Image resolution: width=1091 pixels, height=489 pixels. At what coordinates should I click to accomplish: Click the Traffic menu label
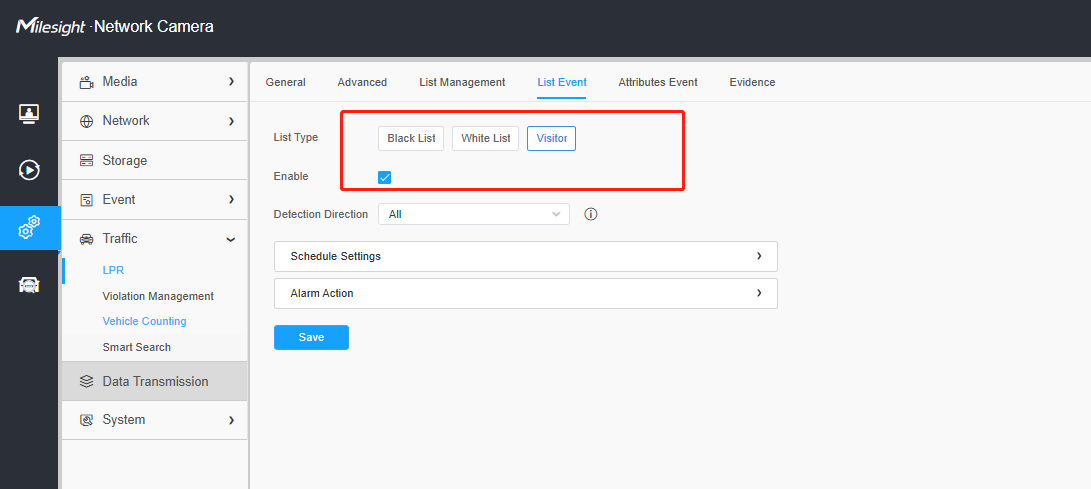click(x=120, y=239)
